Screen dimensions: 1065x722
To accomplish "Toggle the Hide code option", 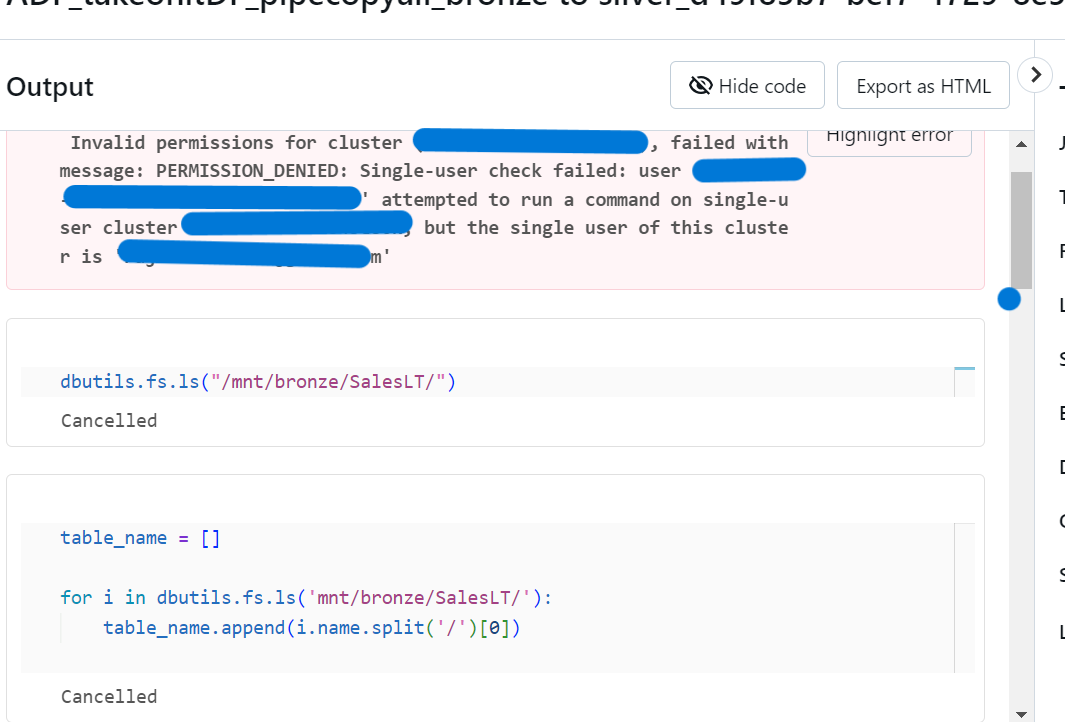I will click(747, 85).
